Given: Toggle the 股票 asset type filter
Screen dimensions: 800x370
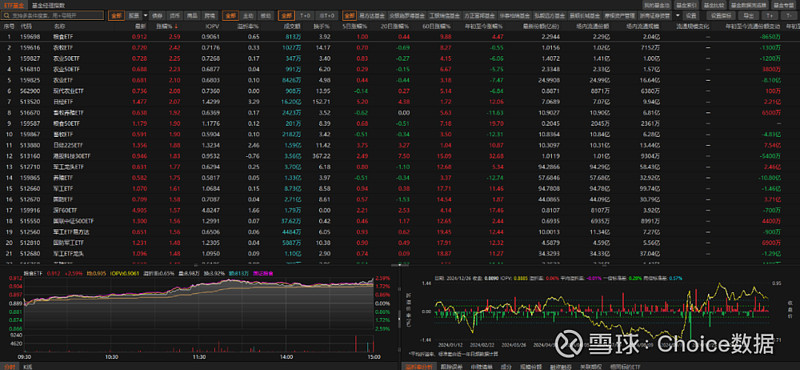Looking at the screenshot, I should pyautogui.click(x=134, y=15).
